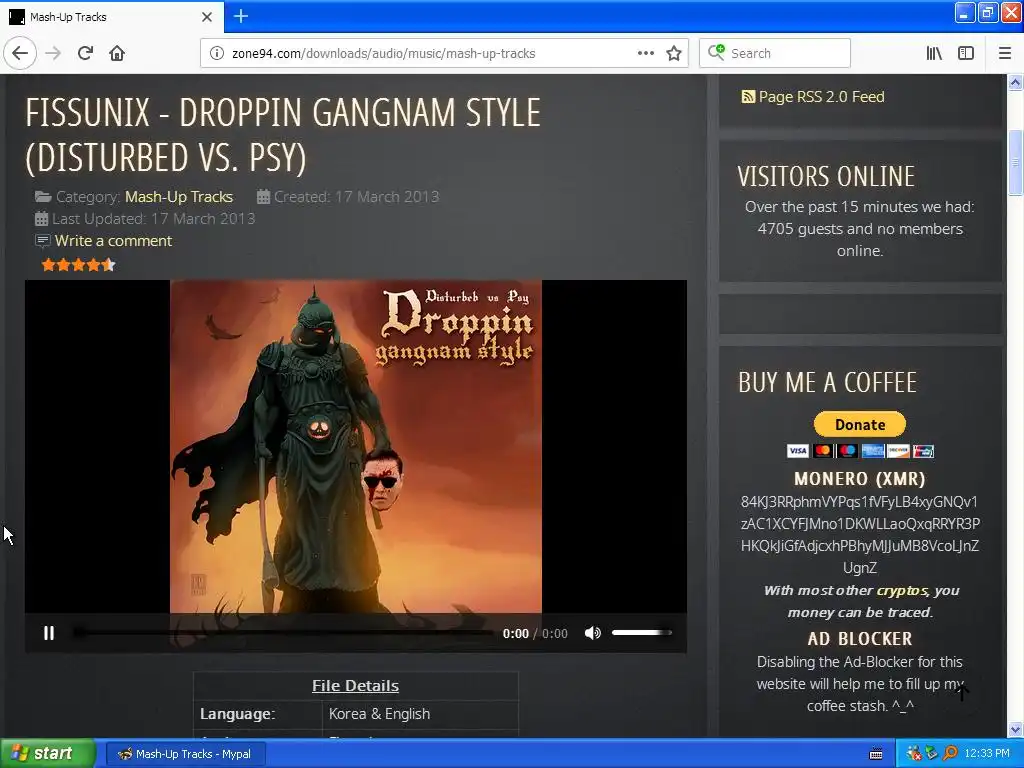
Task: Open the Windows start menu
Action: pos(47,754)
